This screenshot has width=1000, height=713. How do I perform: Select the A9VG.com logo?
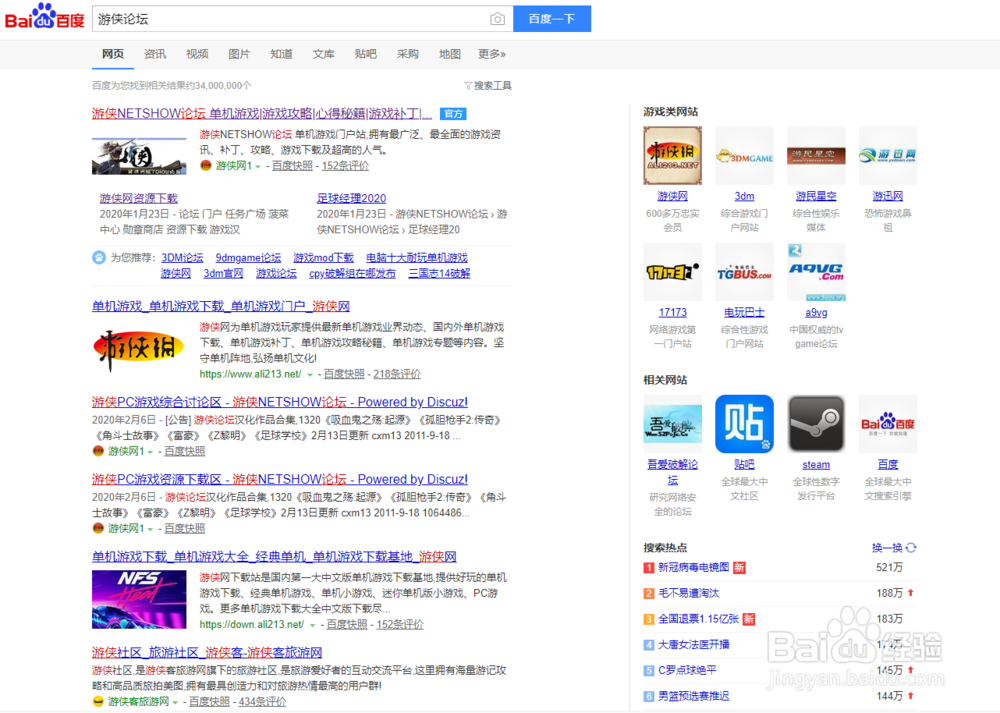(x=816, y=271)
